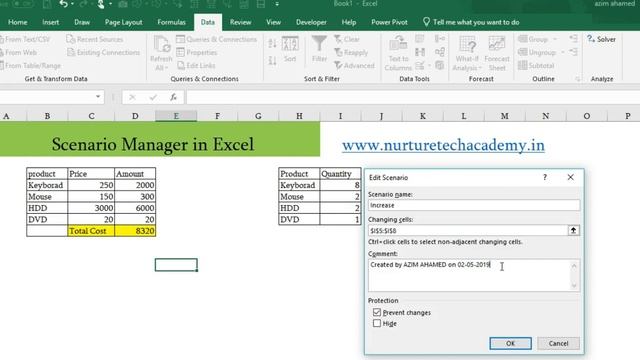This screenshot has height=360, width=640.
Task: Click the Remove Duplicates icon
Action: pyautogui.click(x=420, y=52)
